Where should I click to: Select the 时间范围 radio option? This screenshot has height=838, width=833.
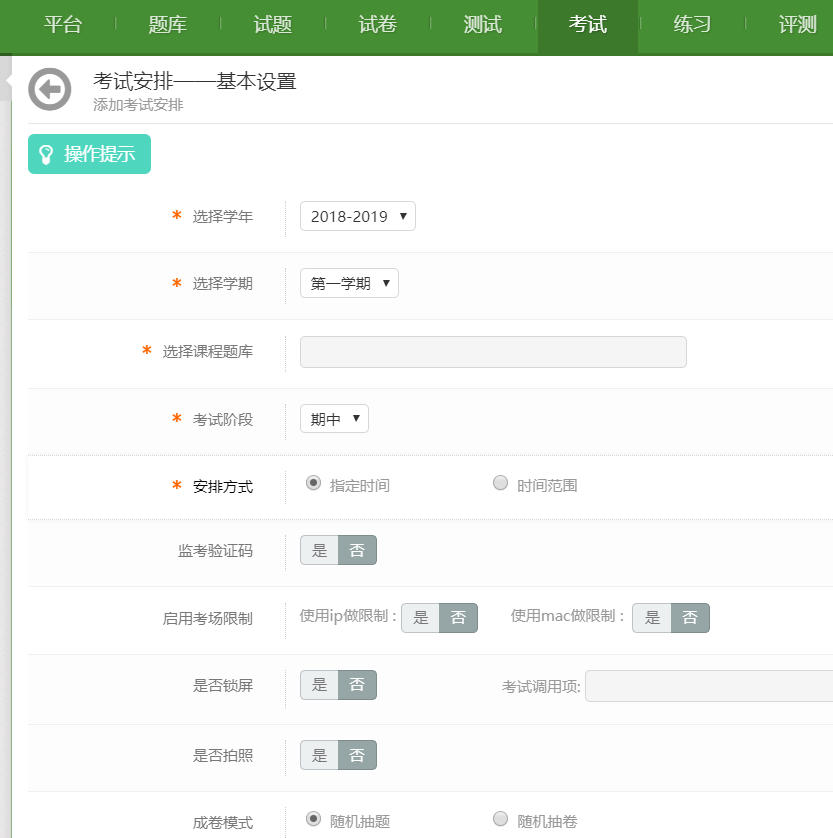(x=501, y=484)
